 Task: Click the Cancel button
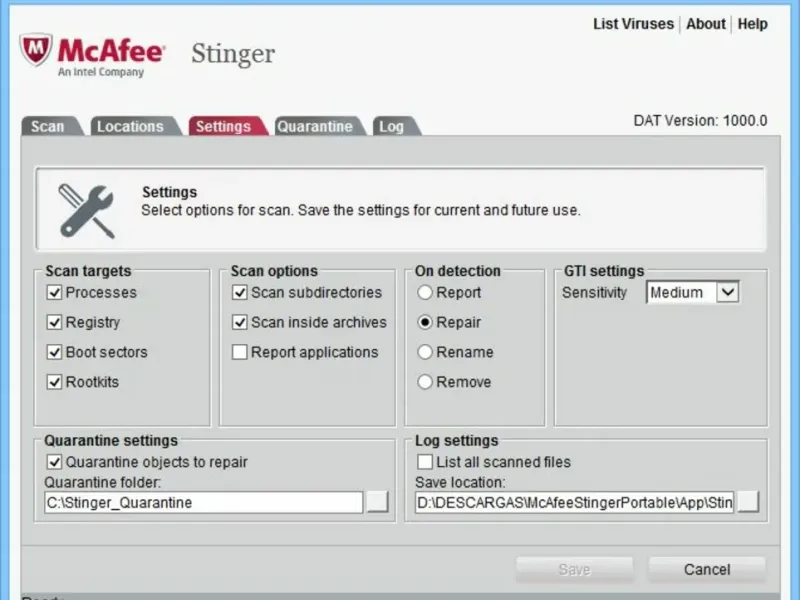click(707, 569)
